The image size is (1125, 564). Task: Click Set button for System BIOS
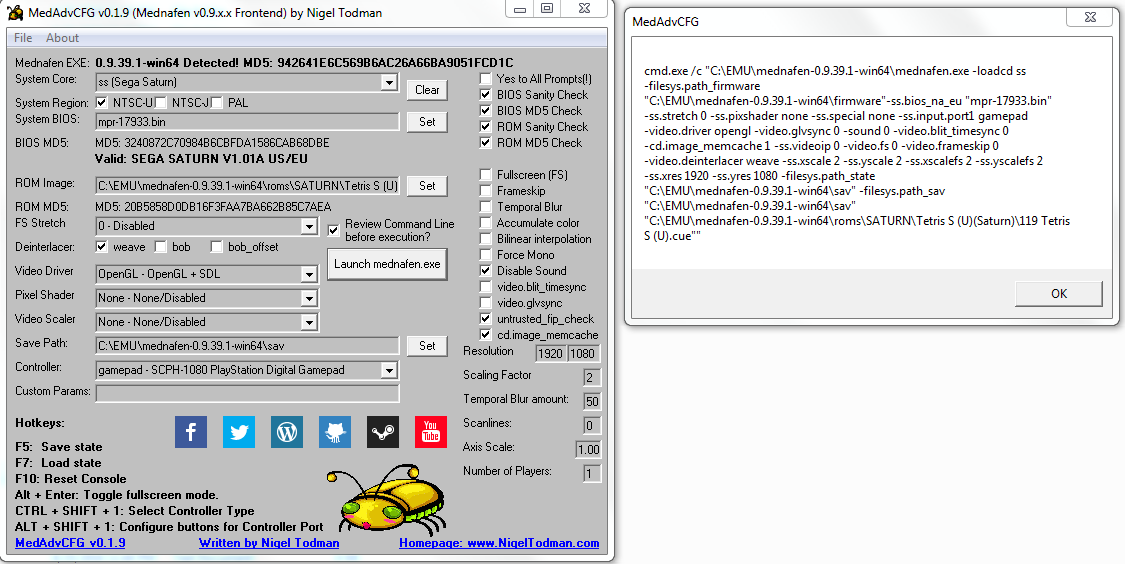pyautogui.click(x=427, y=122)
